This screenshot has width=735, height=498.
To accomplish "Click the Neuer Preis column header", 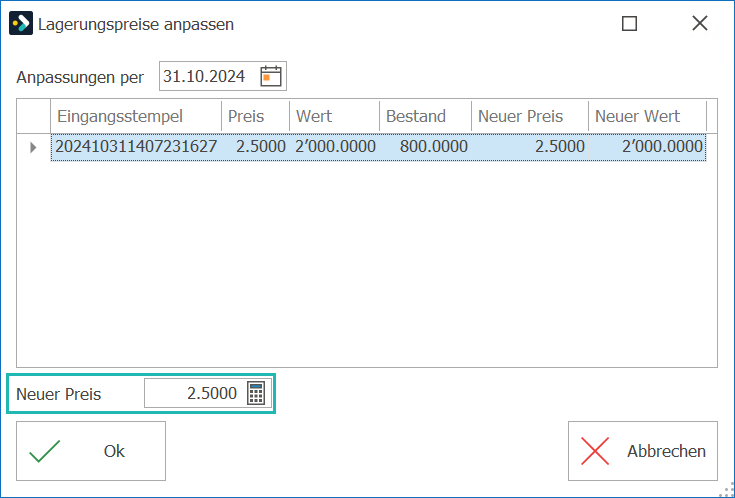I will [530, 116].
